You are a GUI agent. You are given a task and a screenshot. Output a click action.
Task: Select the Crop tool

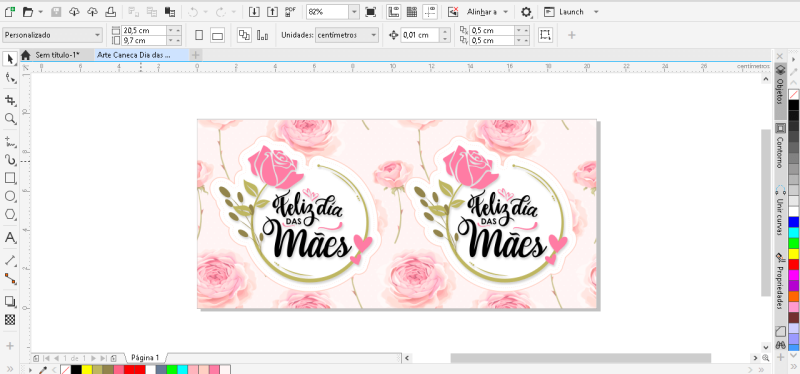10,100
